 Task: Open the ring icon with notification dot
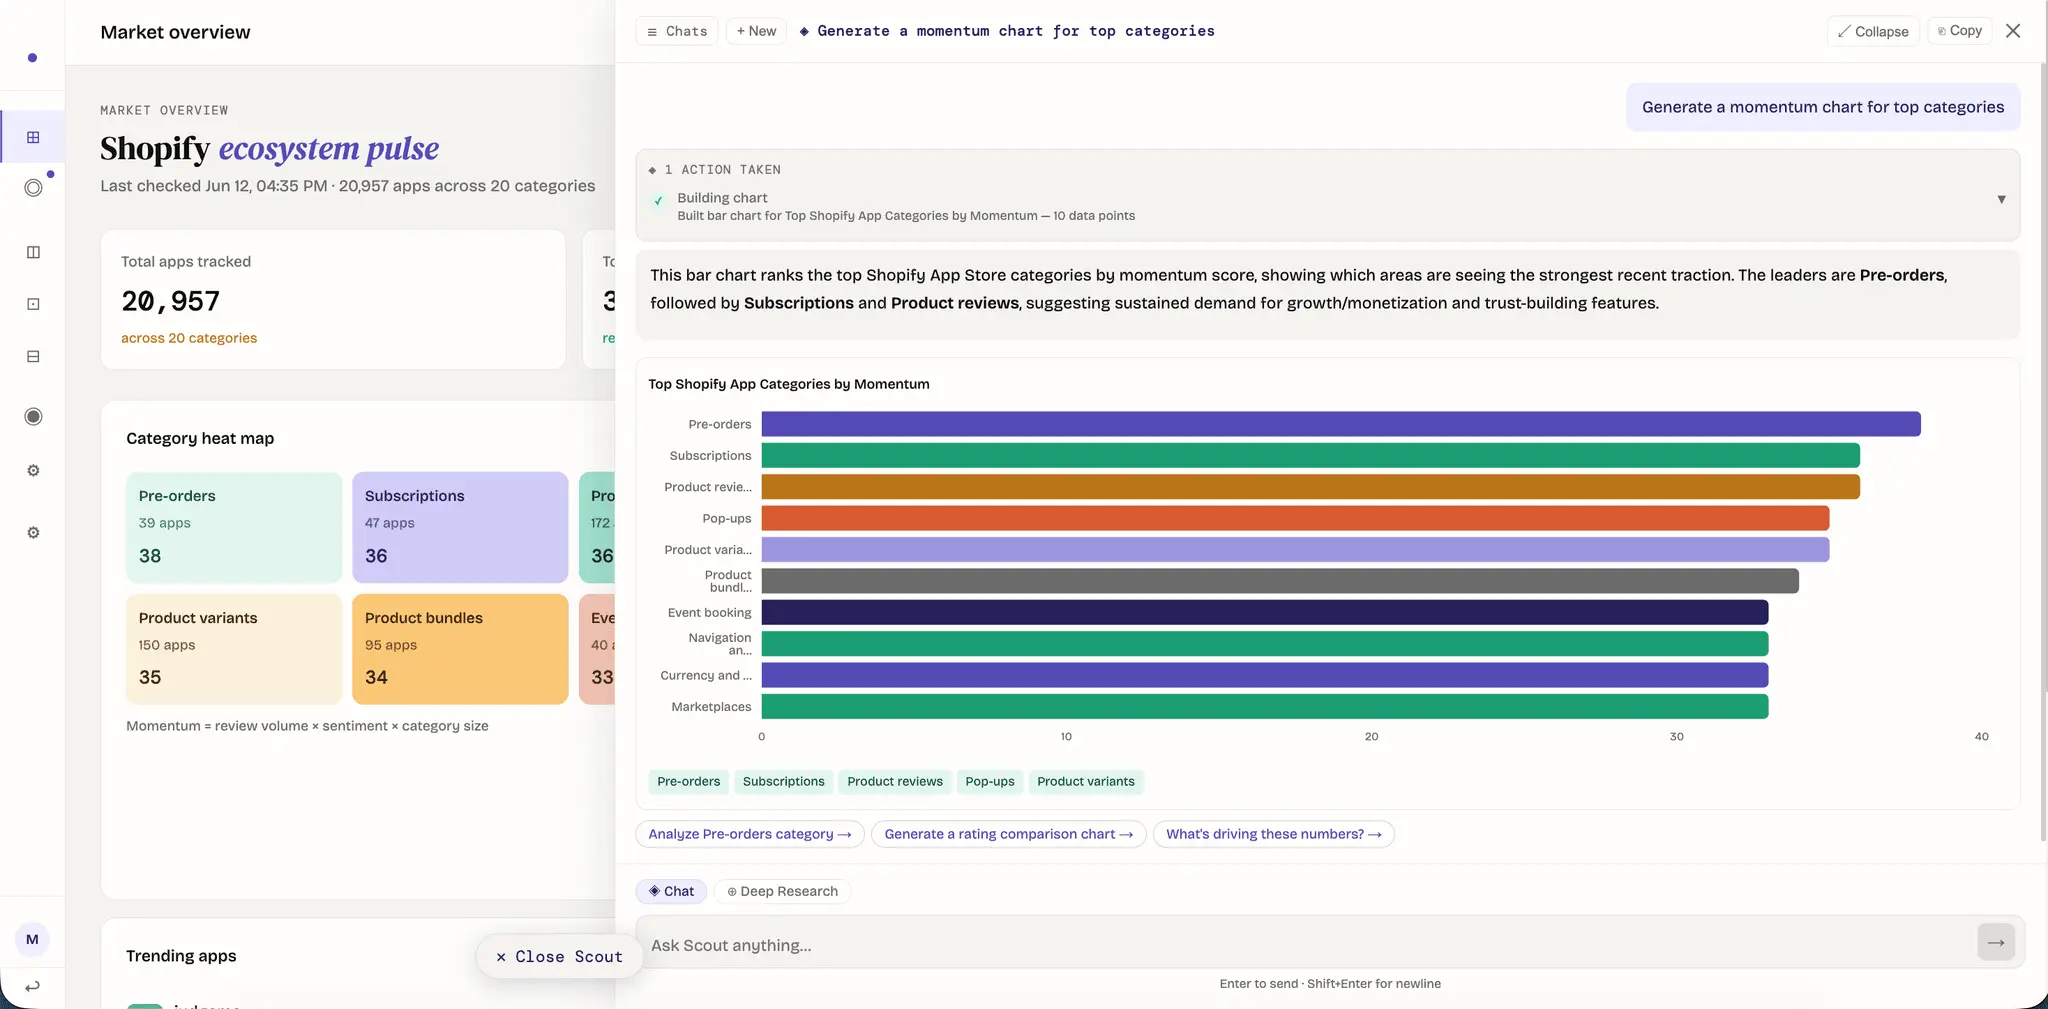coord(34,187)
